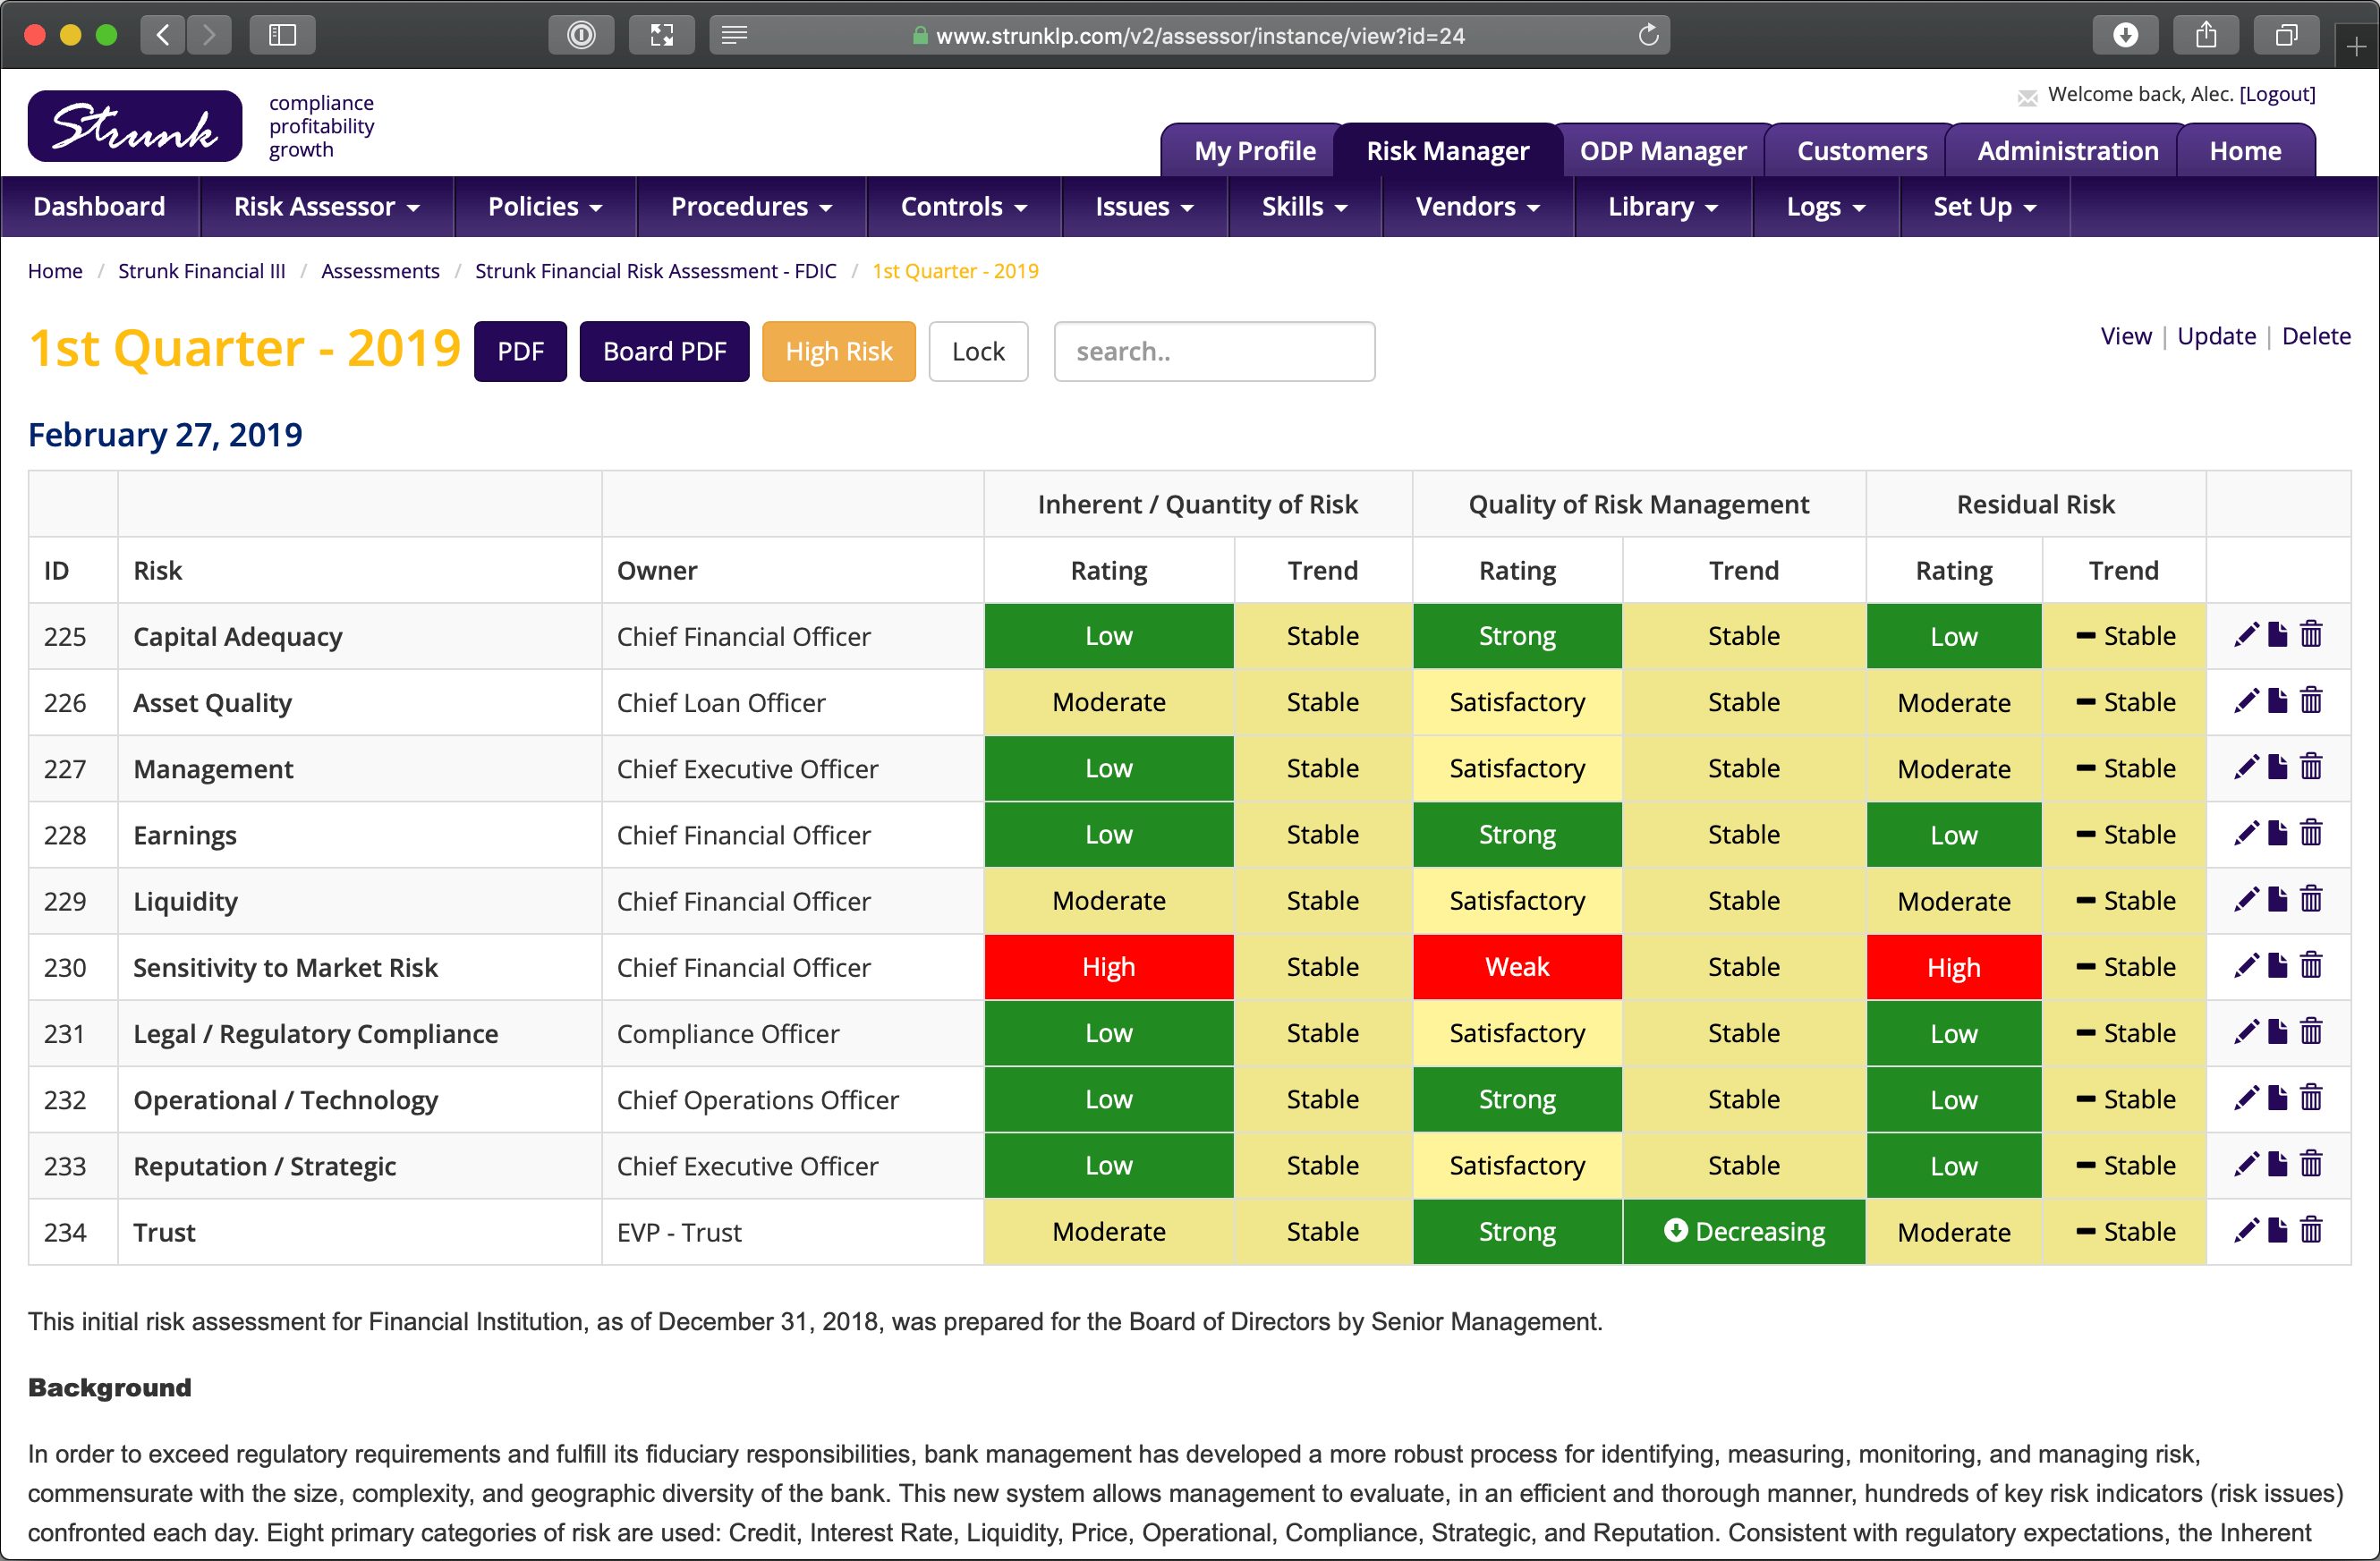Click pencil edit icon for Sensitivity to Market Risk

click(x=2246, y=966)
